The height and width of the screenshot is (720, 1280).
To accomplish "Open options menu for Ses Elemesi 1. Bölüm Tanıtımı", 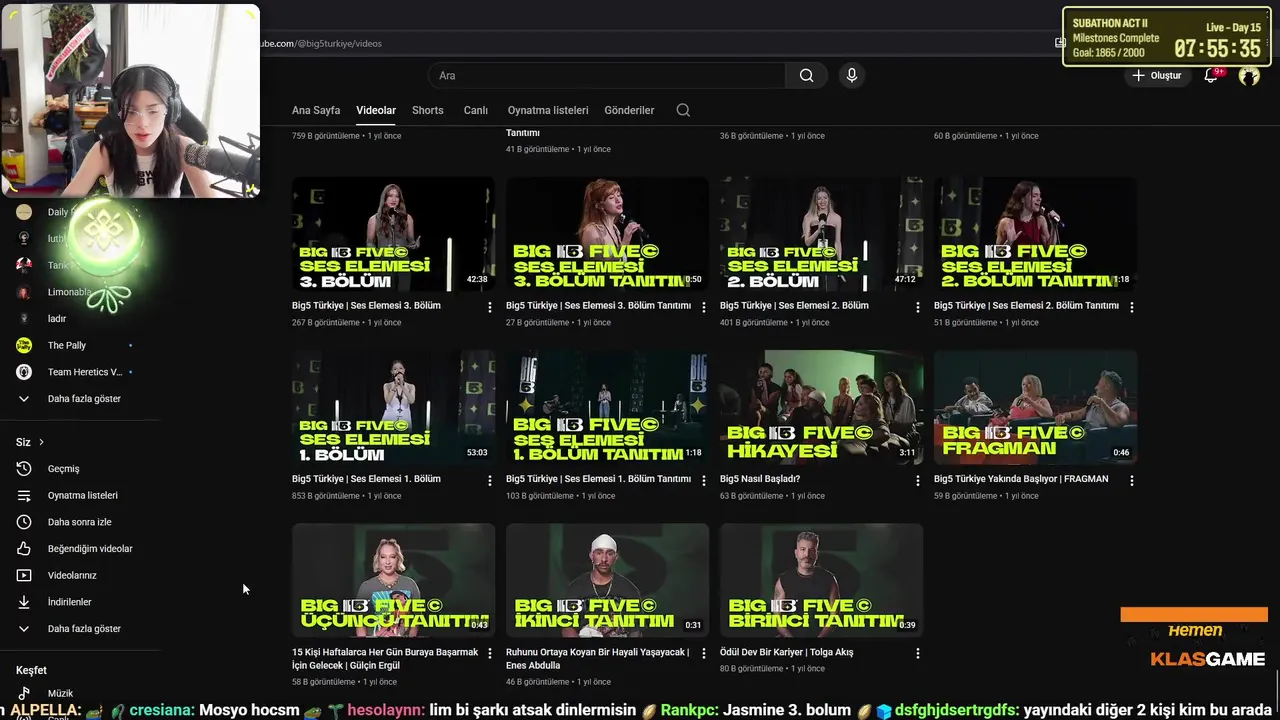I will pos(703,481).
